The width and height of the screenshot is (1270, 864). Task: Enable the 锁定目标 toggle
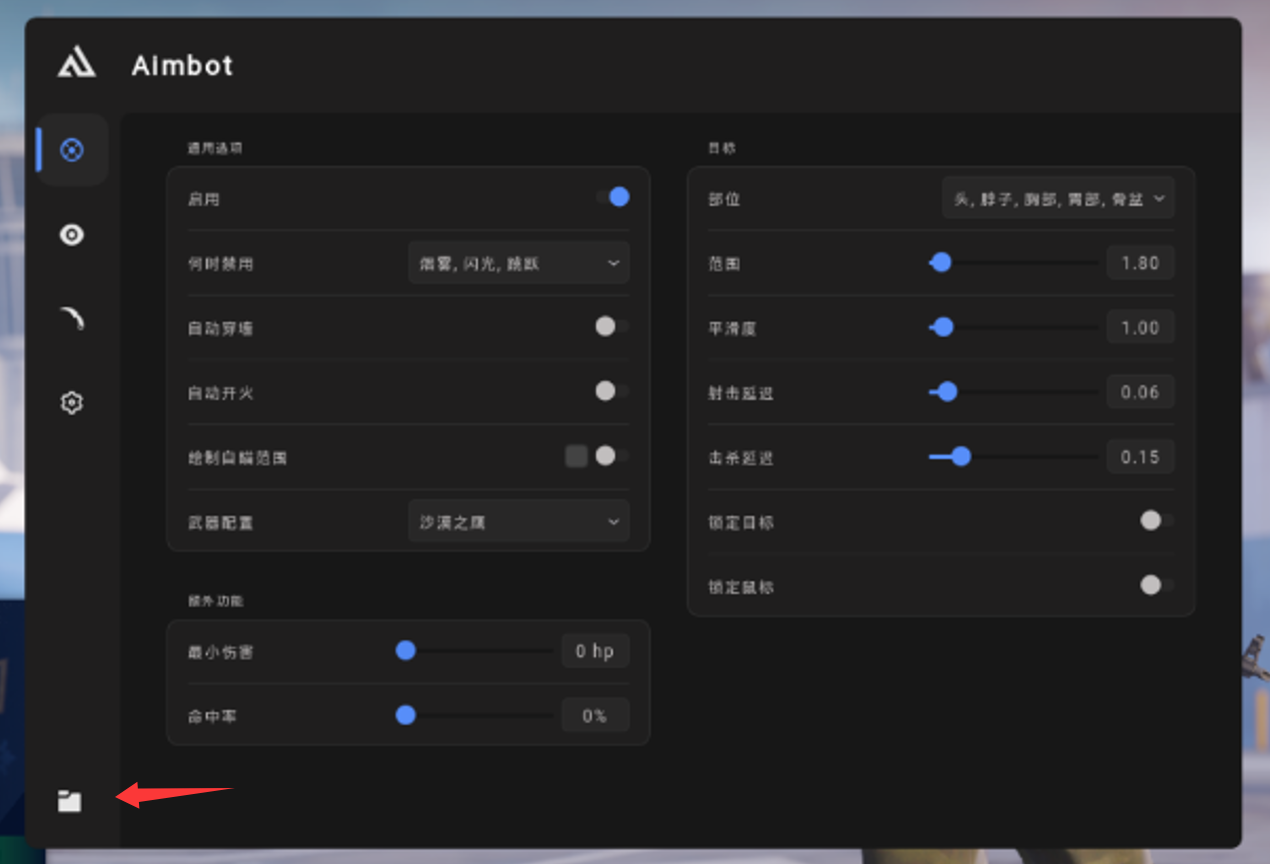(x=1156, y=520)
